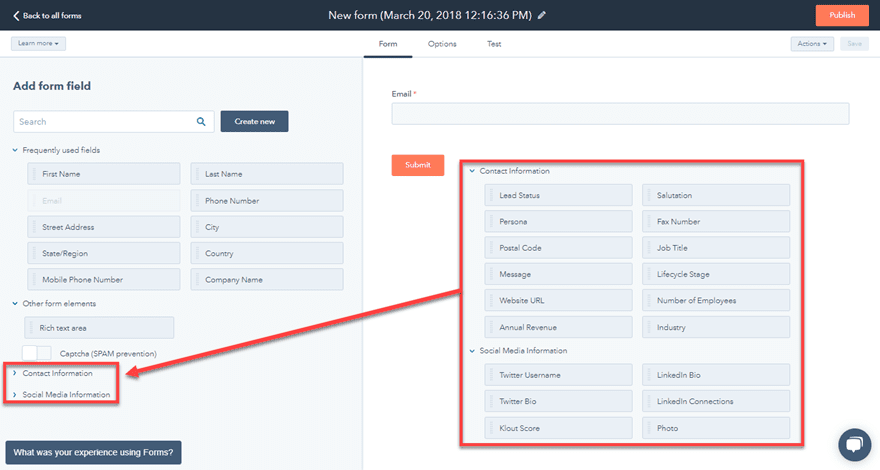The height and width of the screenshot is (470, 880).
Task: Click the disabled Email field in Frequently used
Action: (104, 200)
